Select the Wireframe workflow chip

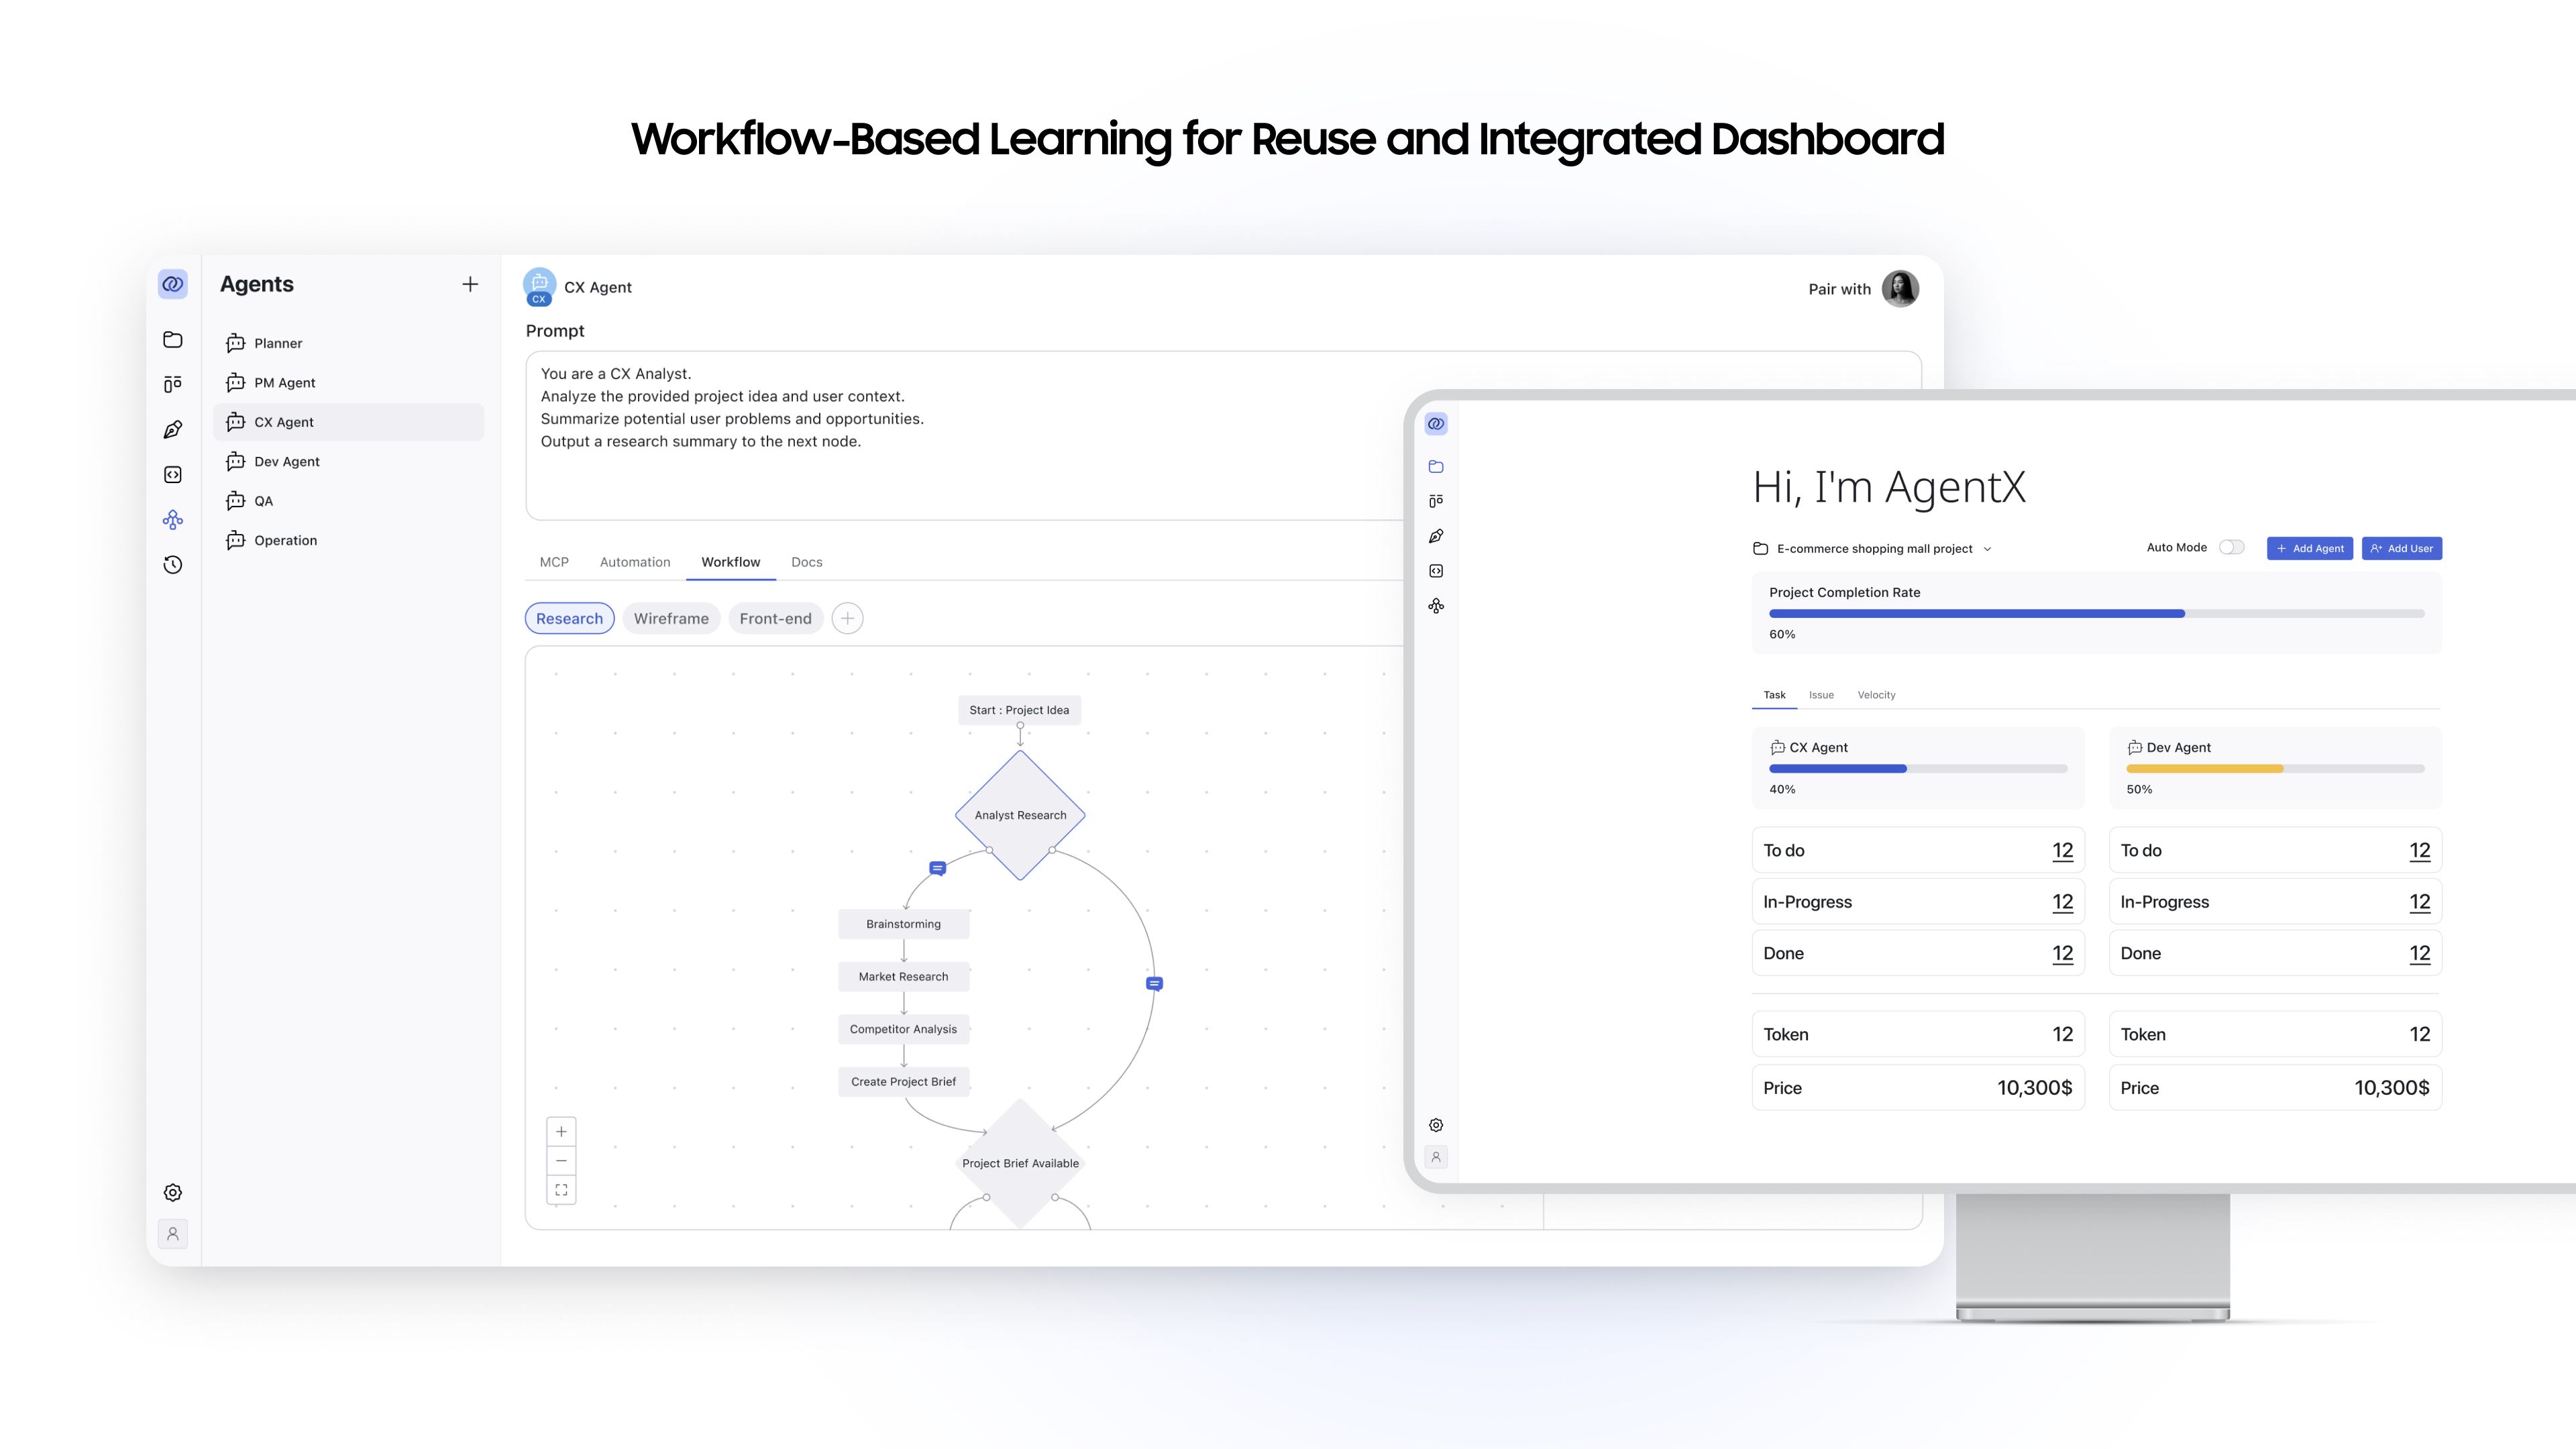[671, 619]
